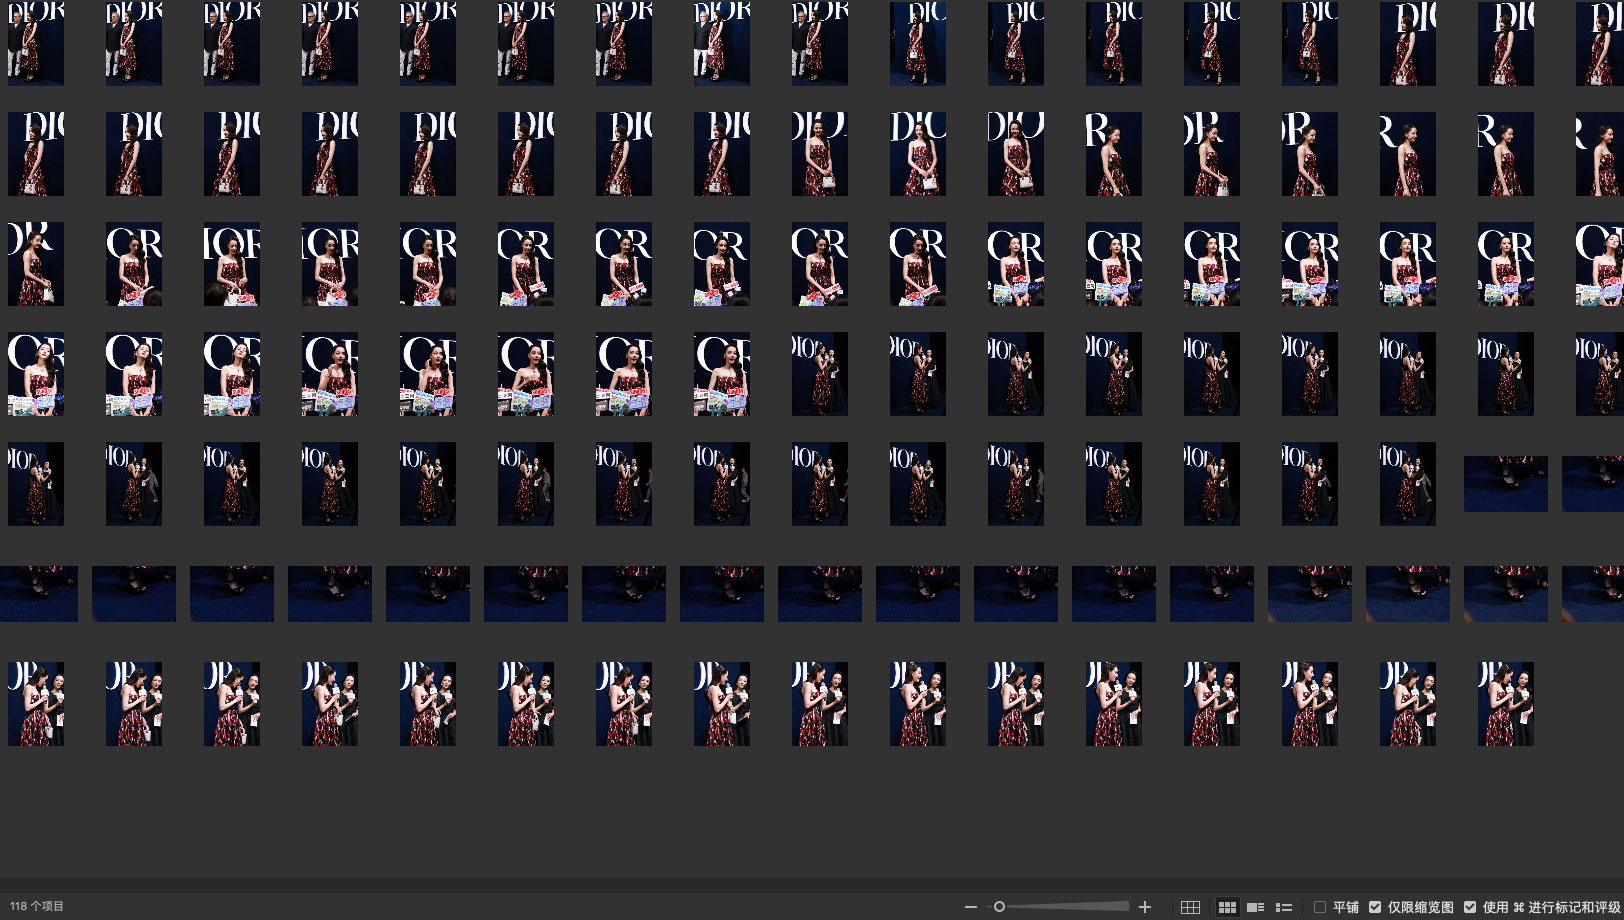Click the plus icon to enlarge thumbnails
Screen dimensions: 1624x920
[x=1145, y=907]
